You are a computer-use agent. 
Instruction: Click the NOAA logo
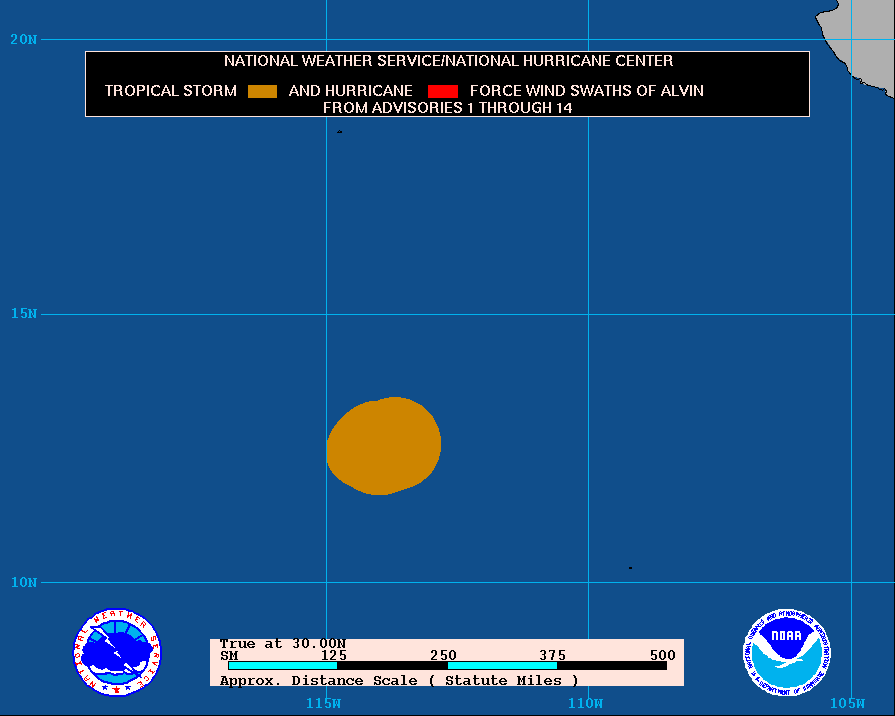(x=787, y=652)
